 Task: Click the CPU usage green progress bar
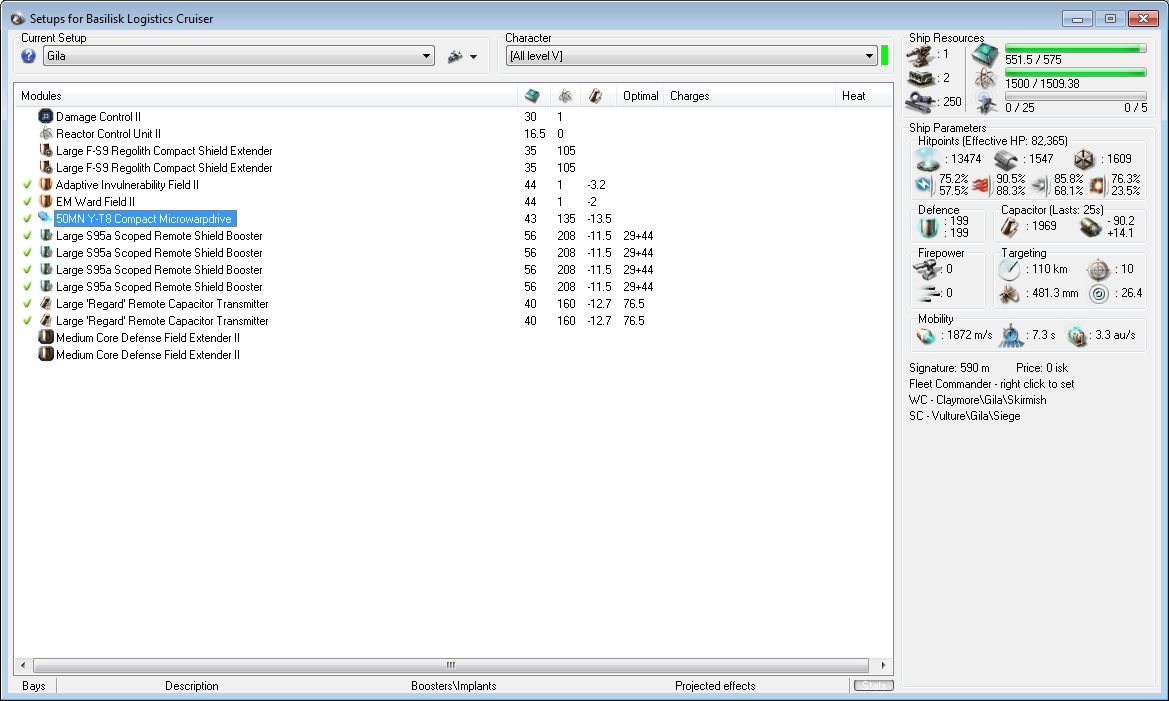1075,48
